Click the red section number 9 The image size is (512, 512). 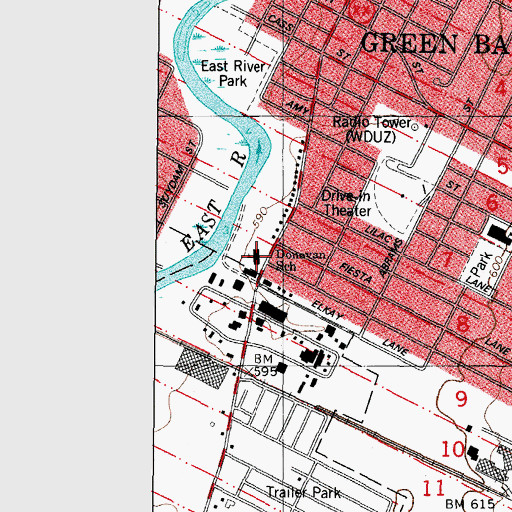pos(461,399)
